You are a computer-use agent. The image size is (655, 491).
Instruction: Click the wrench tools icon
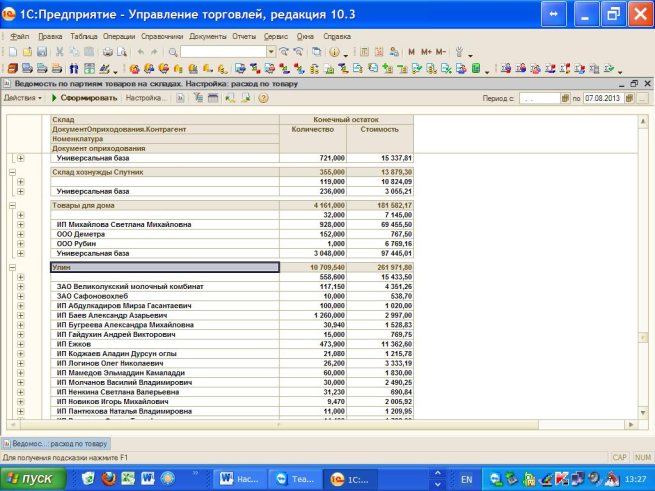point(459,52)
